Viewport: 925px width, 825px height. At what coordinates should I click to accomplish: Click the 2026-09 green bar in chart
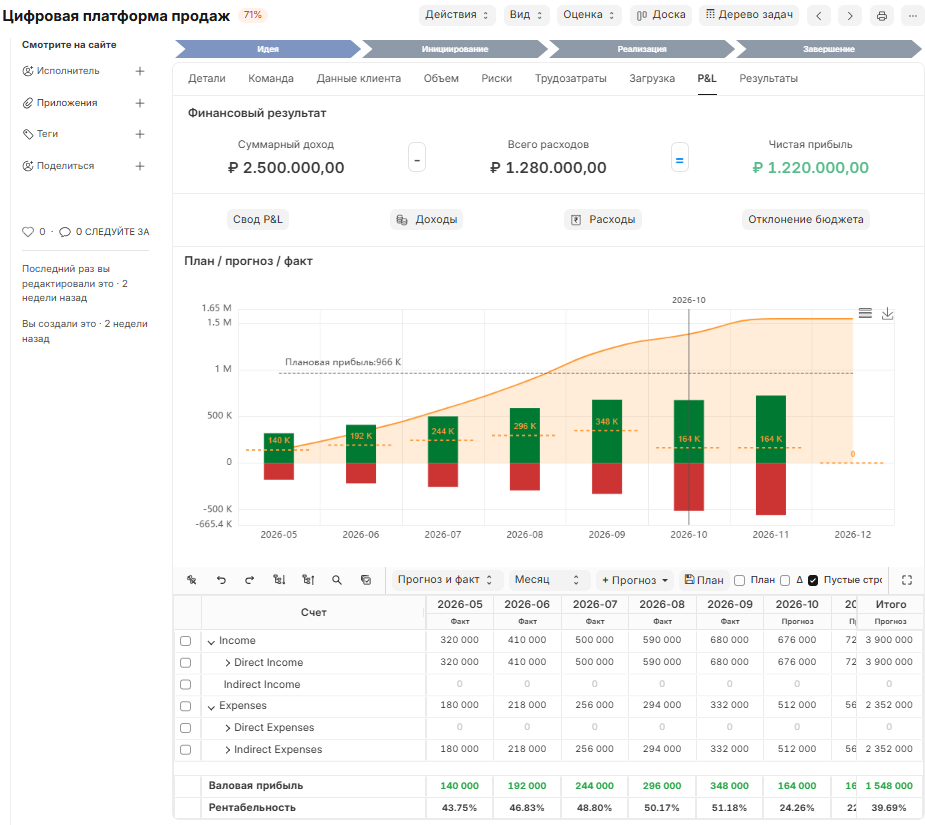point(606,431)
